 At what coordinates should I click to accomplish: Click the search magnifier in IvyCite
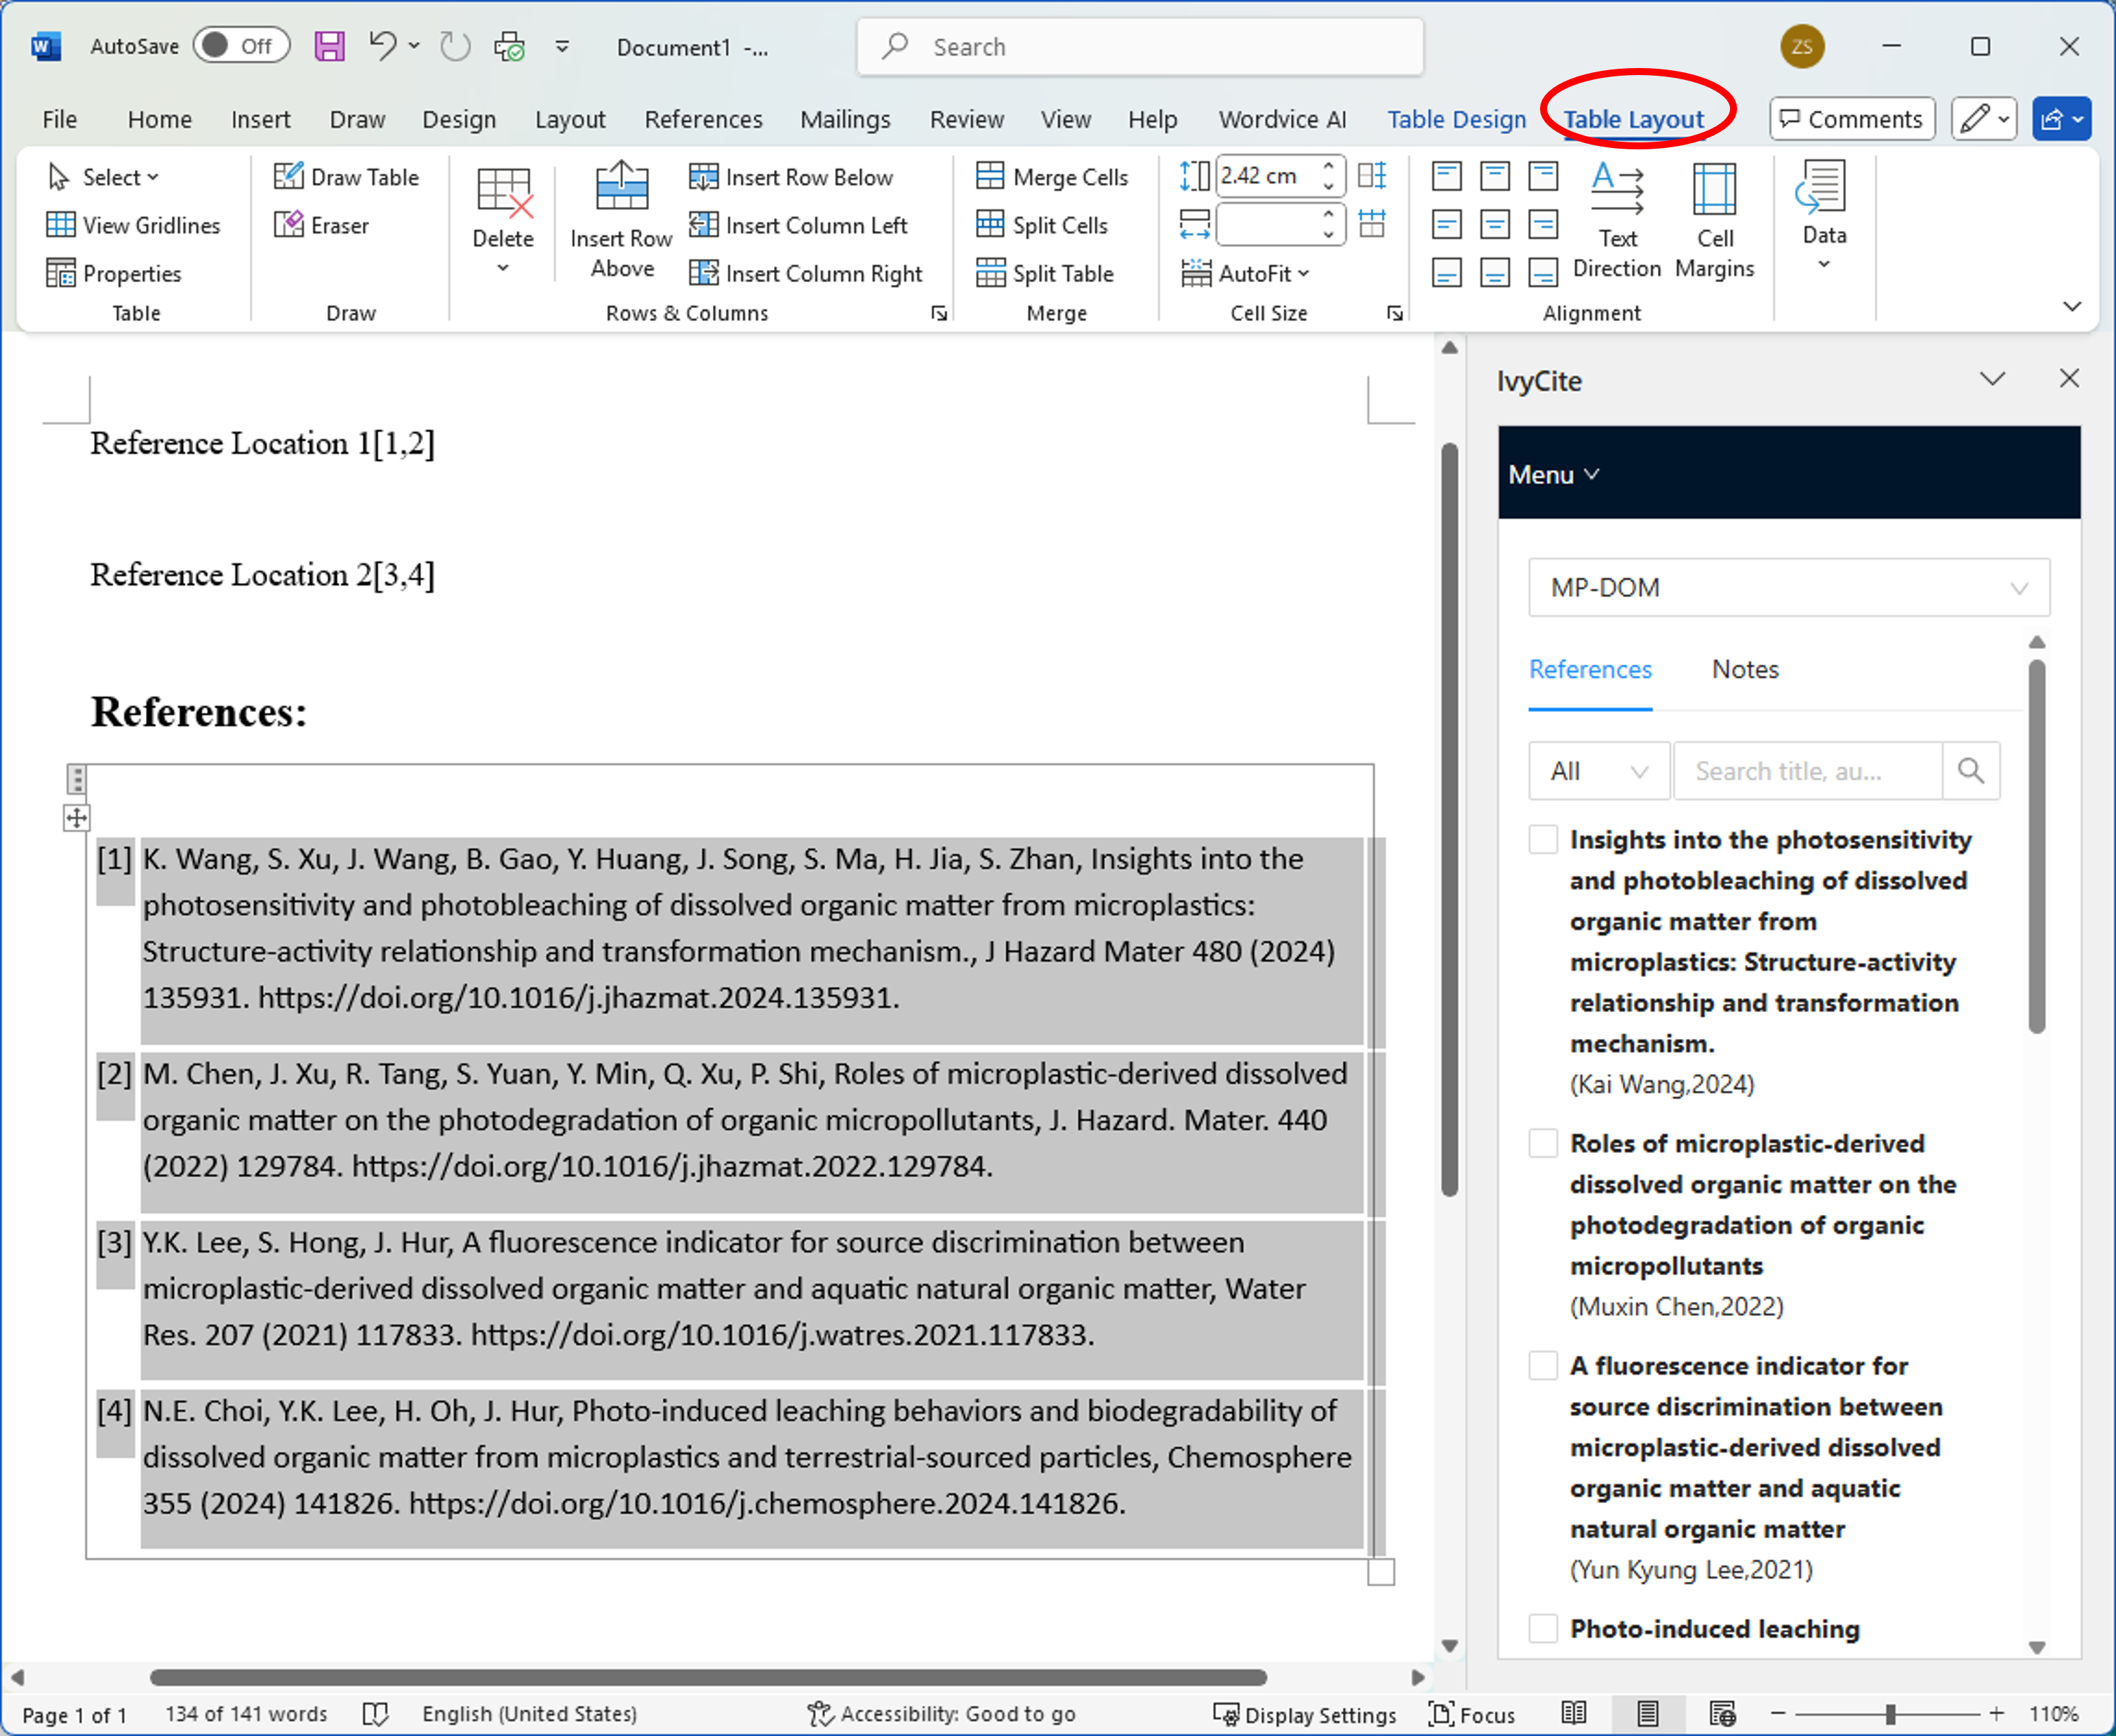click(1971, 770)
